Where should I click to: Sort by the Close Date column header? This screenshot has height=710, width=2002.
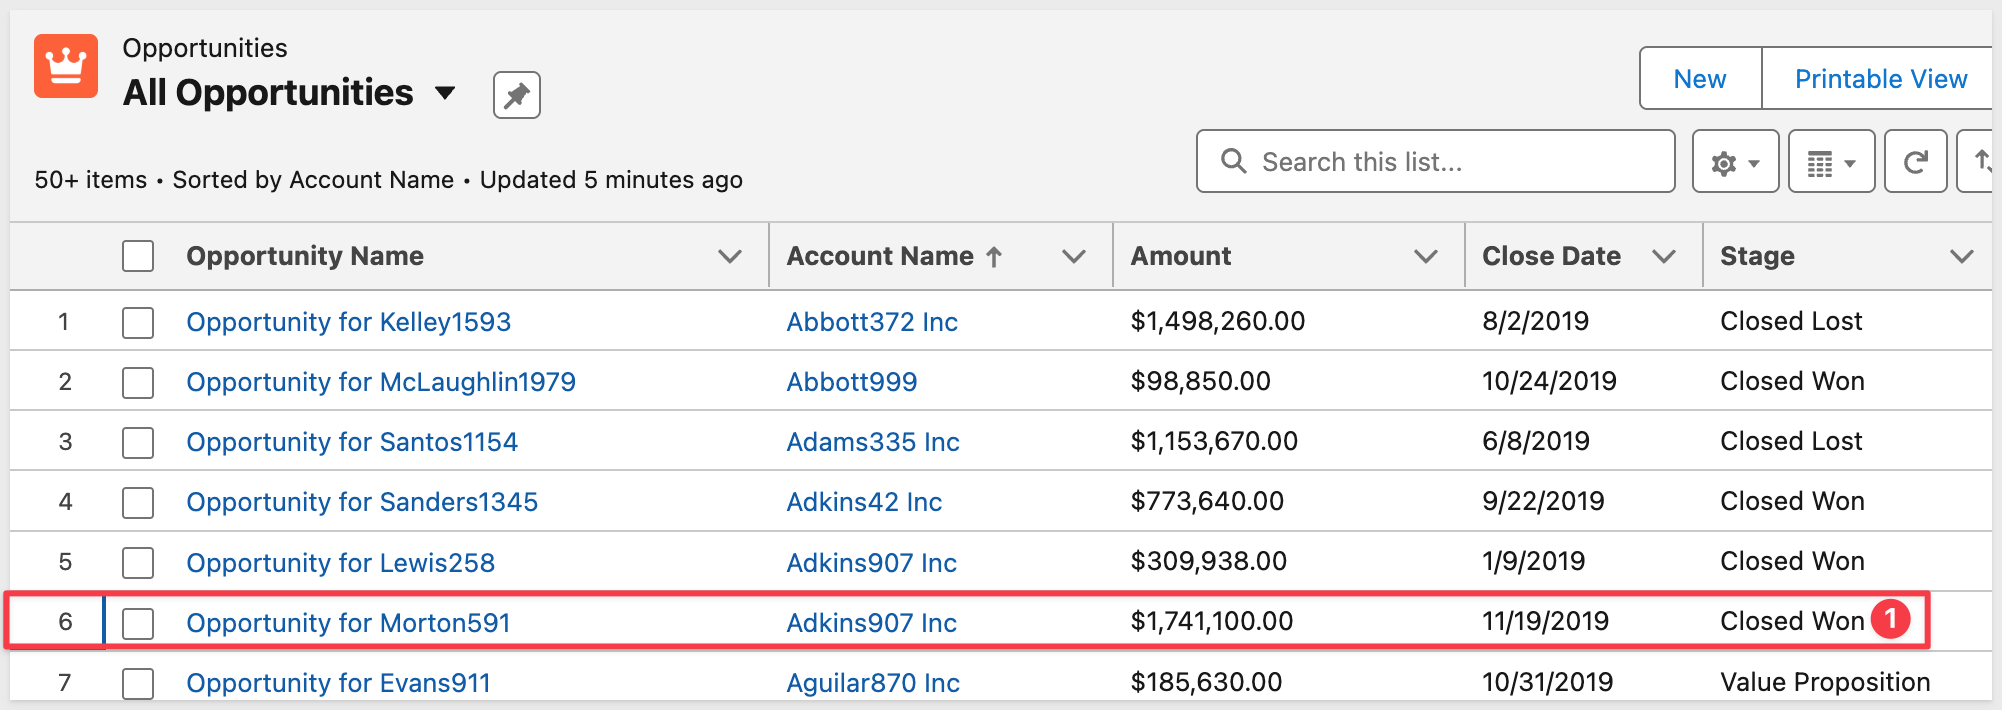(1551, 256)
